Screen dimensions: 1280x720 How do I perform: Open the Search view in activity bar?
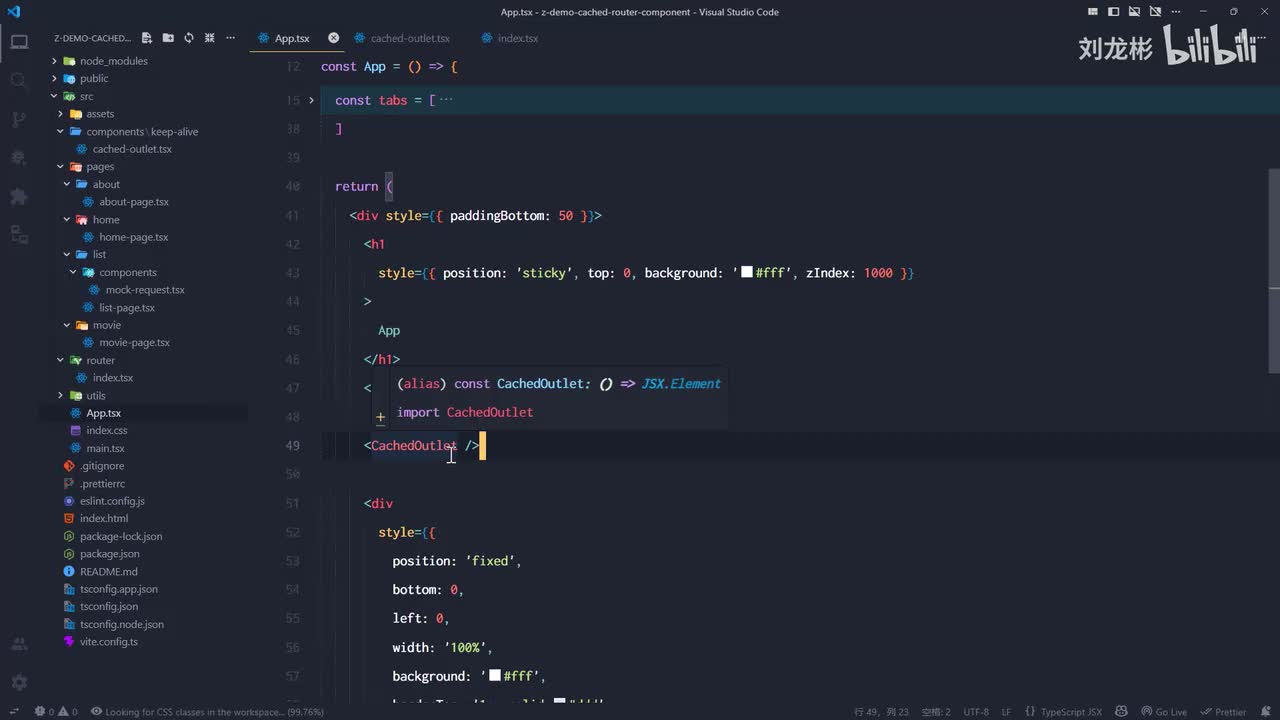pos(19,80)
